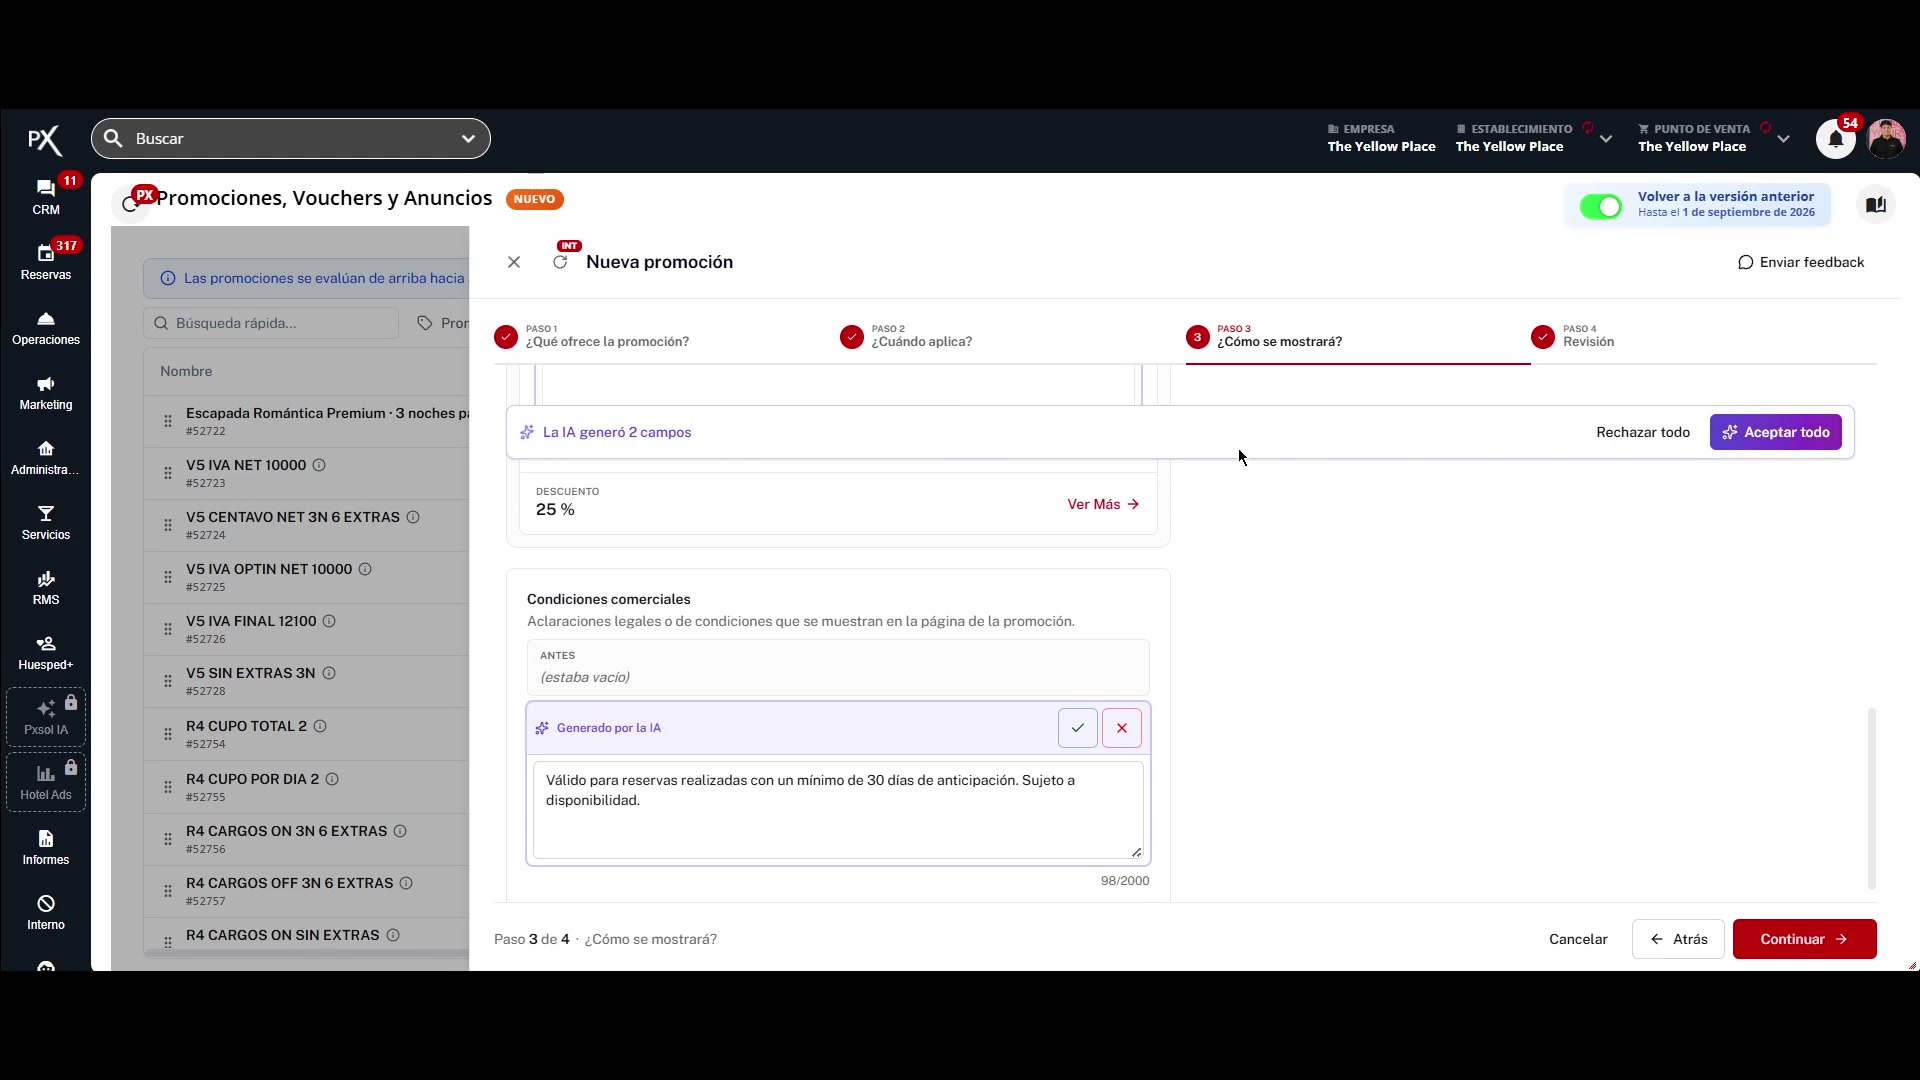The height and width of the screenshot is (1080, 1920).
Task: Click the Escapada Romántica Premium row
Action: pyautogui.click(x=306, y=421)
